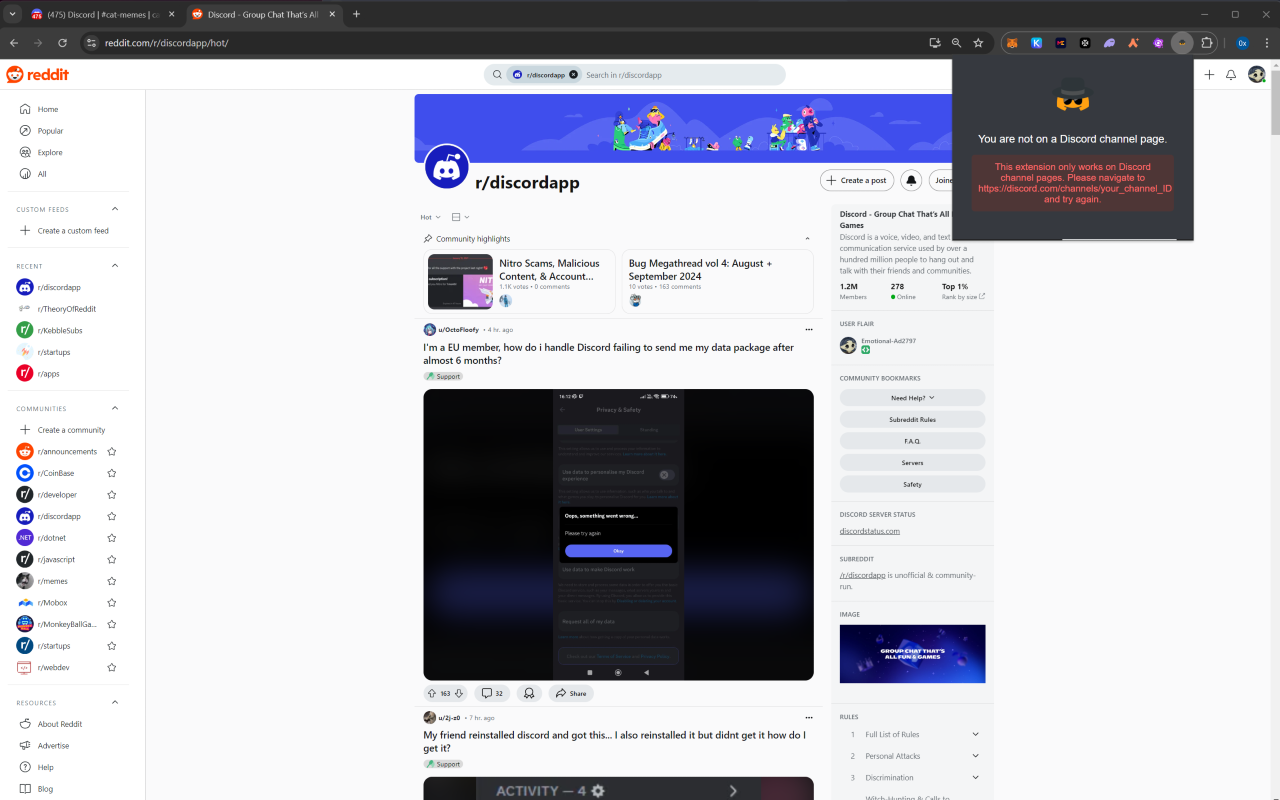Collapse Community highlights section
1280x800 pixels.
807,239
